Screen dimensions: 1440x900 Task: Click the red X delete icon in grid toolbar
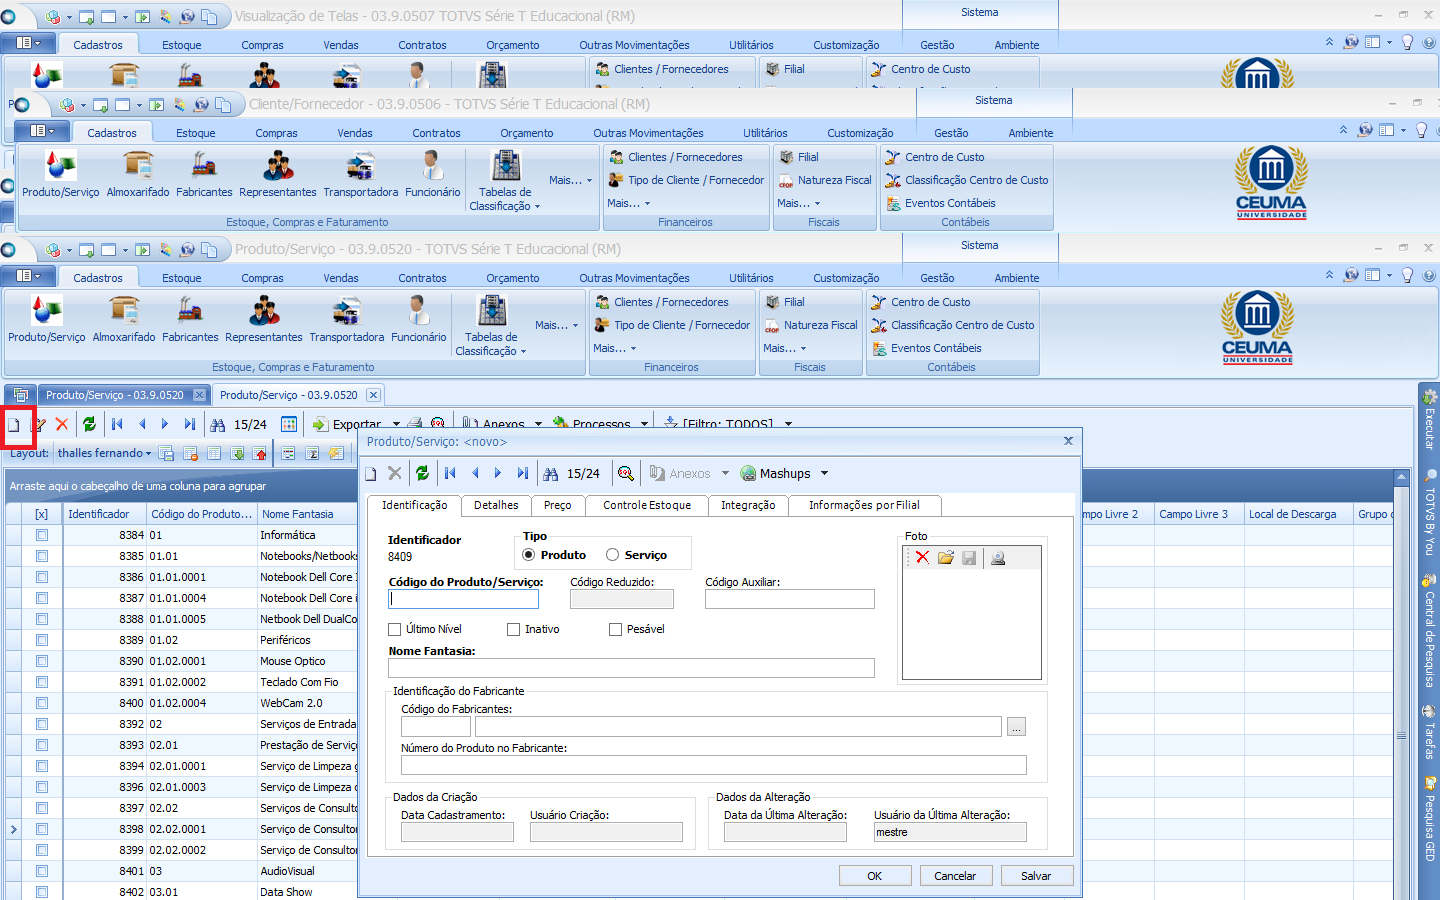point(62,424)
